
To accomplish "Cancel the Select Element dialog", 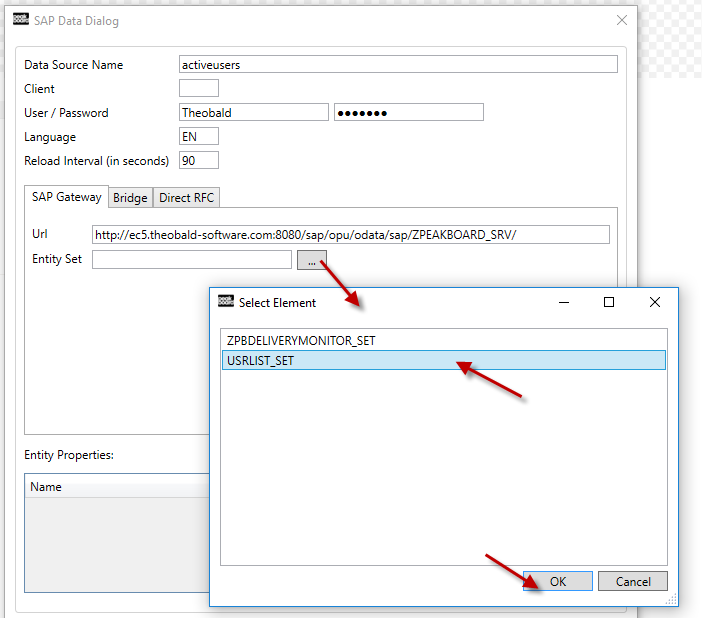I will (x=633, y=581).
